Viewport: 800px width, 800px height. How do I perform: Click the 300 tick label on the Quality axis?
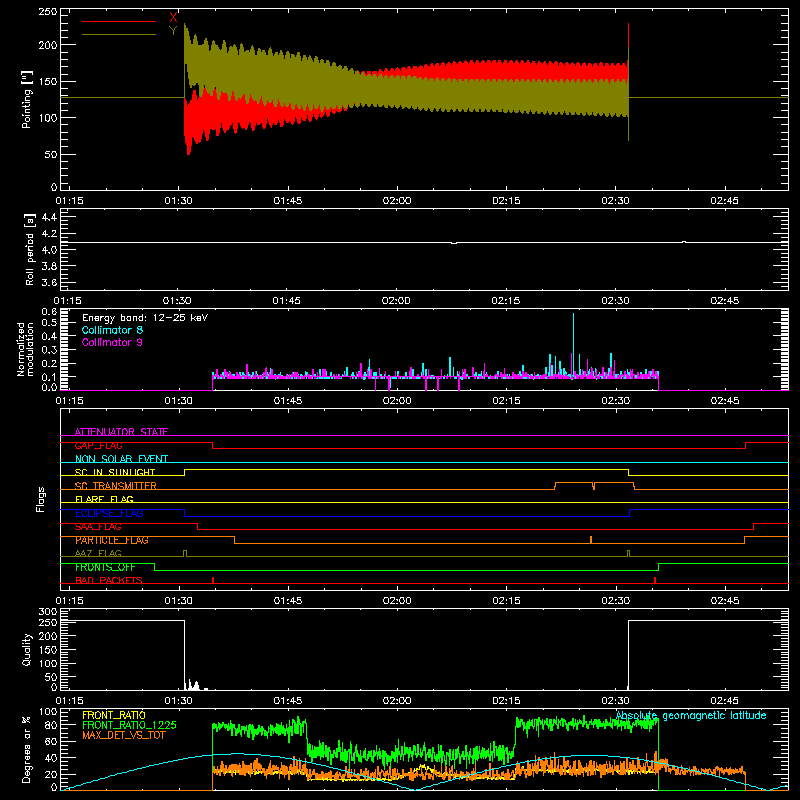coord(48,612)
